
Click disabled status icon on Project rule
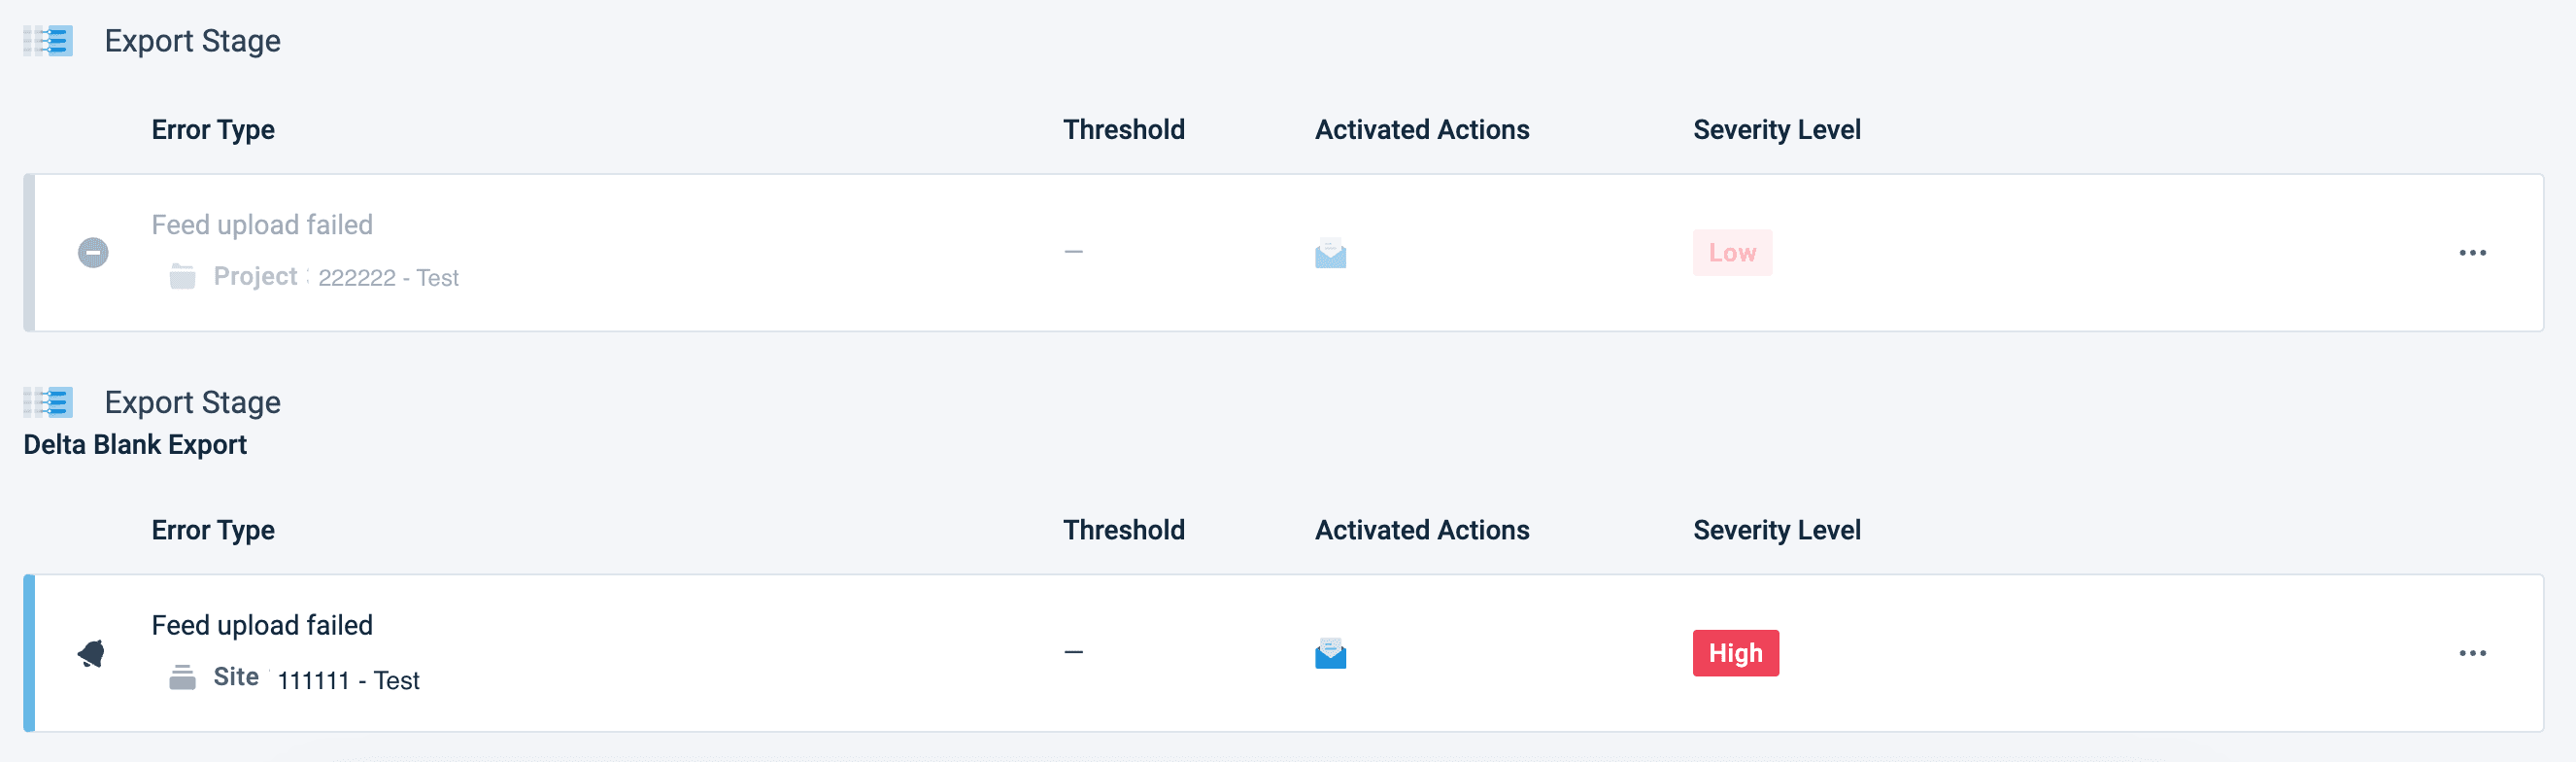click(x=93, y=253)
